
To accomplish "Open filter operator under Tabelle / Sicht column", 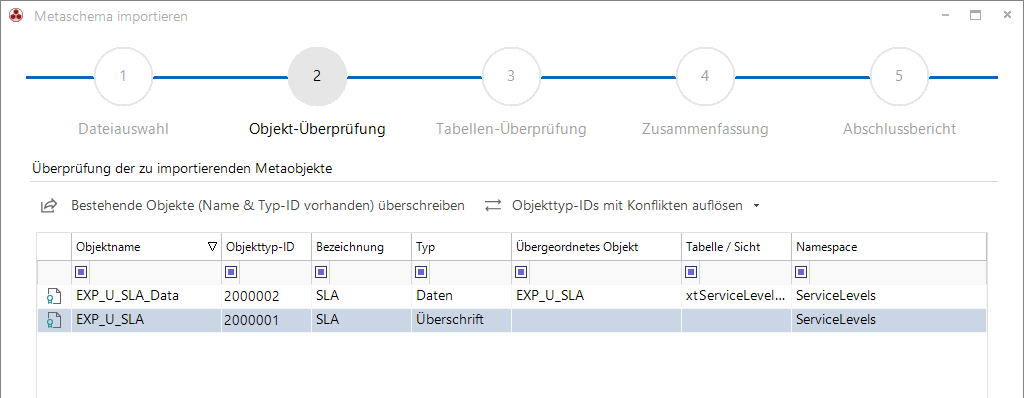I will [x=692, y=272].
